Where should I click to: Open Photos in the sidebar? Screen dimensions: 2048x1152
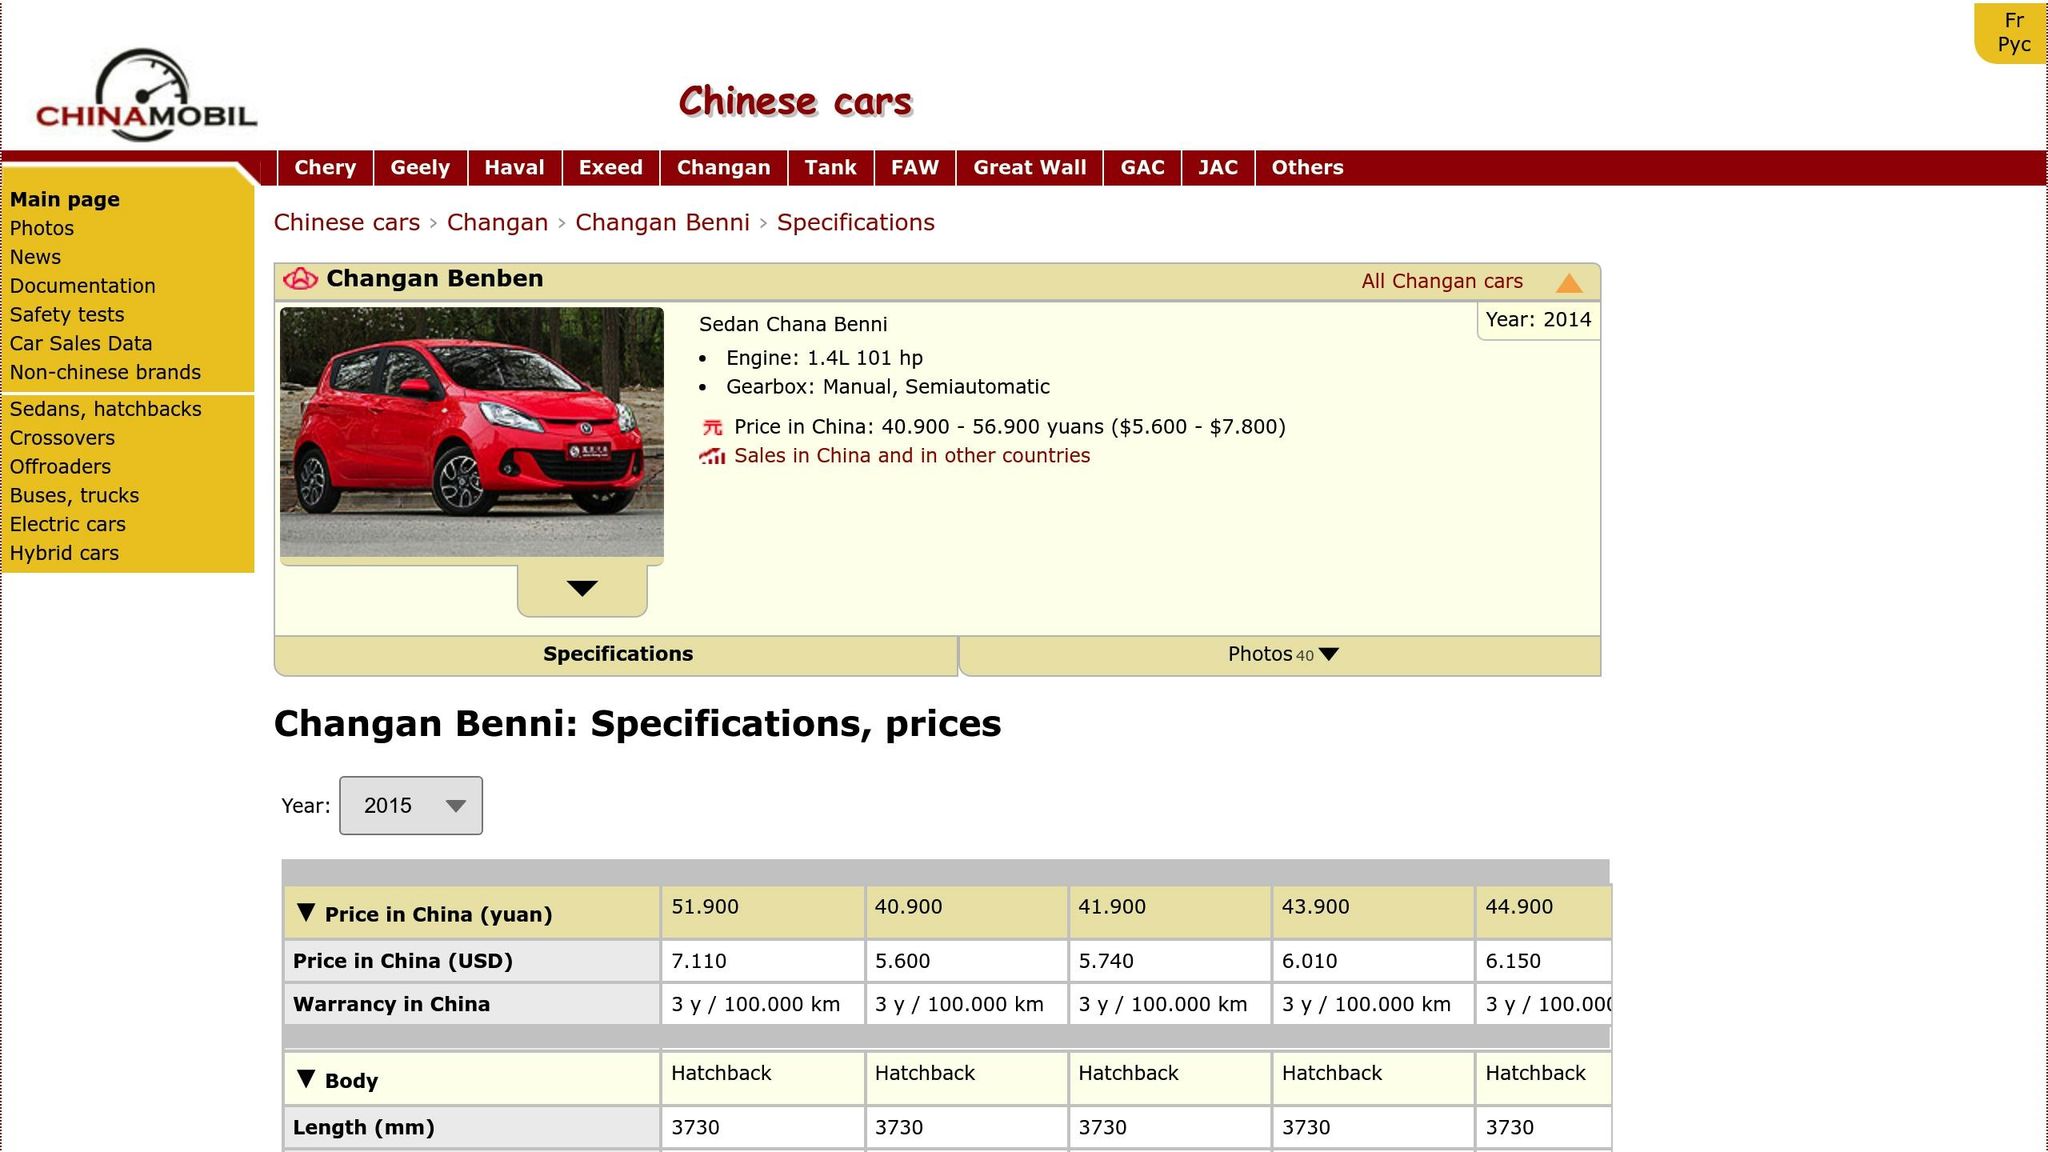coord(42,229)
